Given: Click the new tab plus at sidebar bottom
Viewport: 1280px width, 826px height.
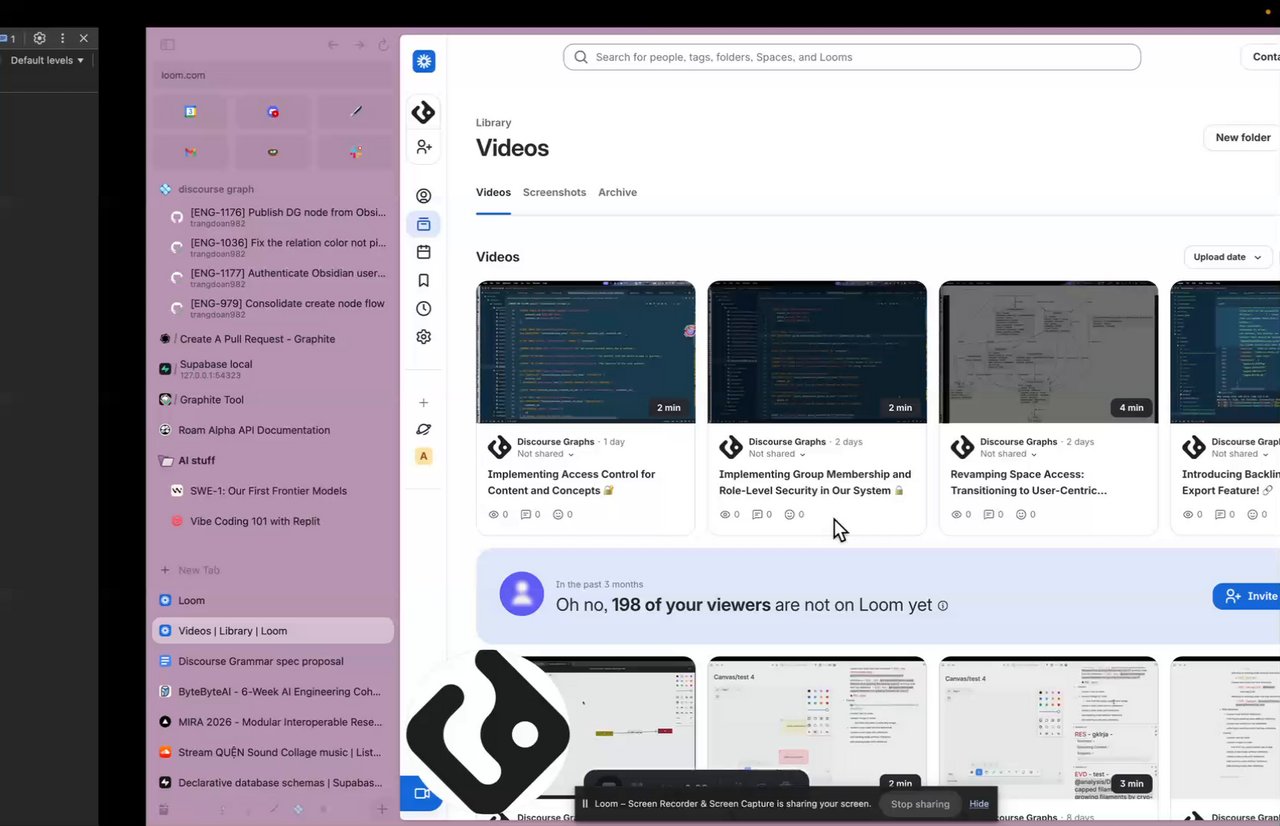Looking at the screenshot, I should [x=381, y=809].
